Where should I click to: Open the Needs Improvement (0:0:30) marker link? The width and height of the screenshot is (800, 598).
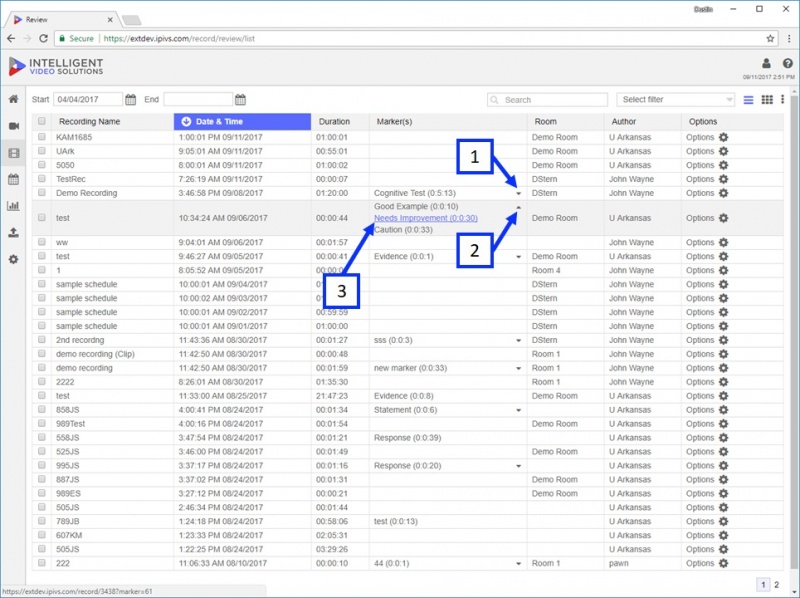pos(426,218)
